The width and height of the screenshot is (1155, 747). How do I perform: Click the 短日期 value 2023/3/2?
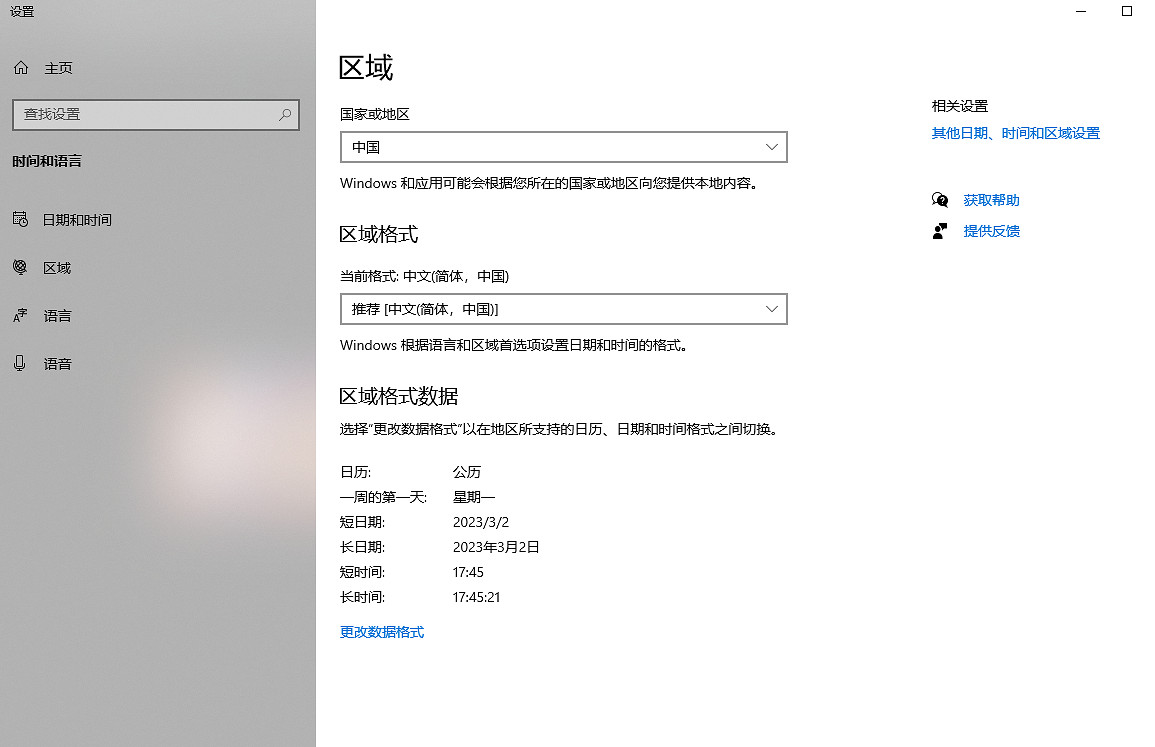tap(481, 521)
